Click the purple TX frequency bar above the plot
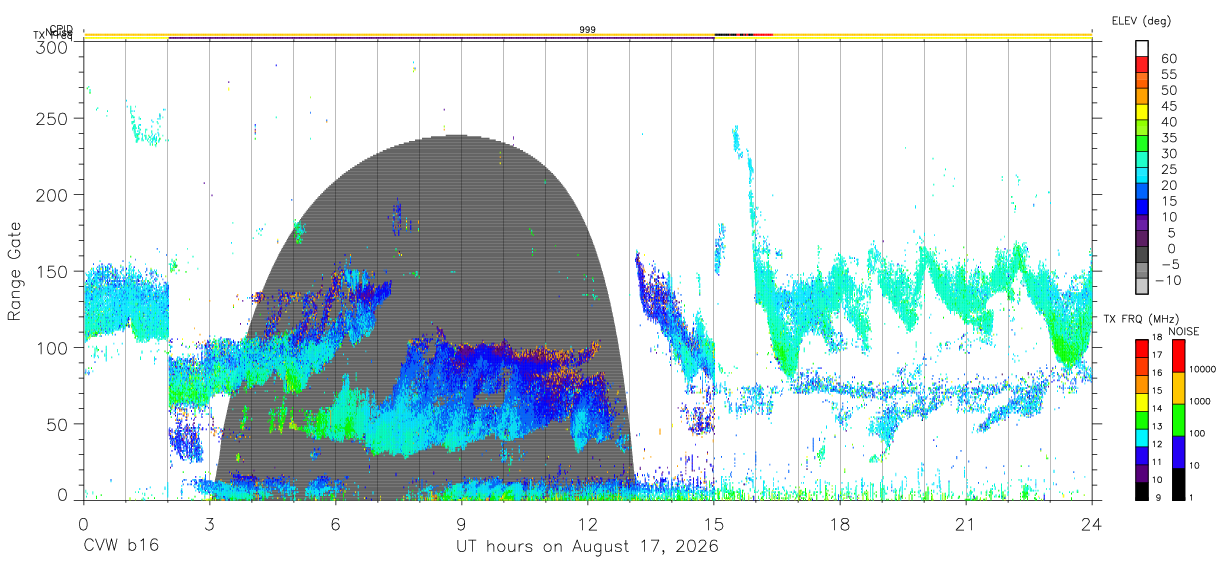The image size is (1228, 567). click(441, 38)
